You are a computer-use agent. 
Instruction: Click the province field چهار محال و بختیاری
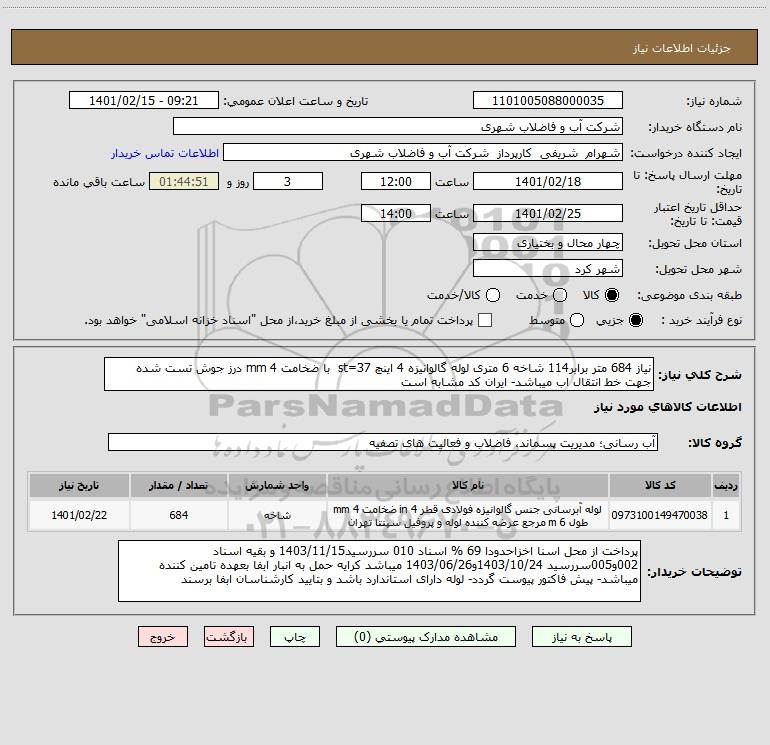pos(548,242)
